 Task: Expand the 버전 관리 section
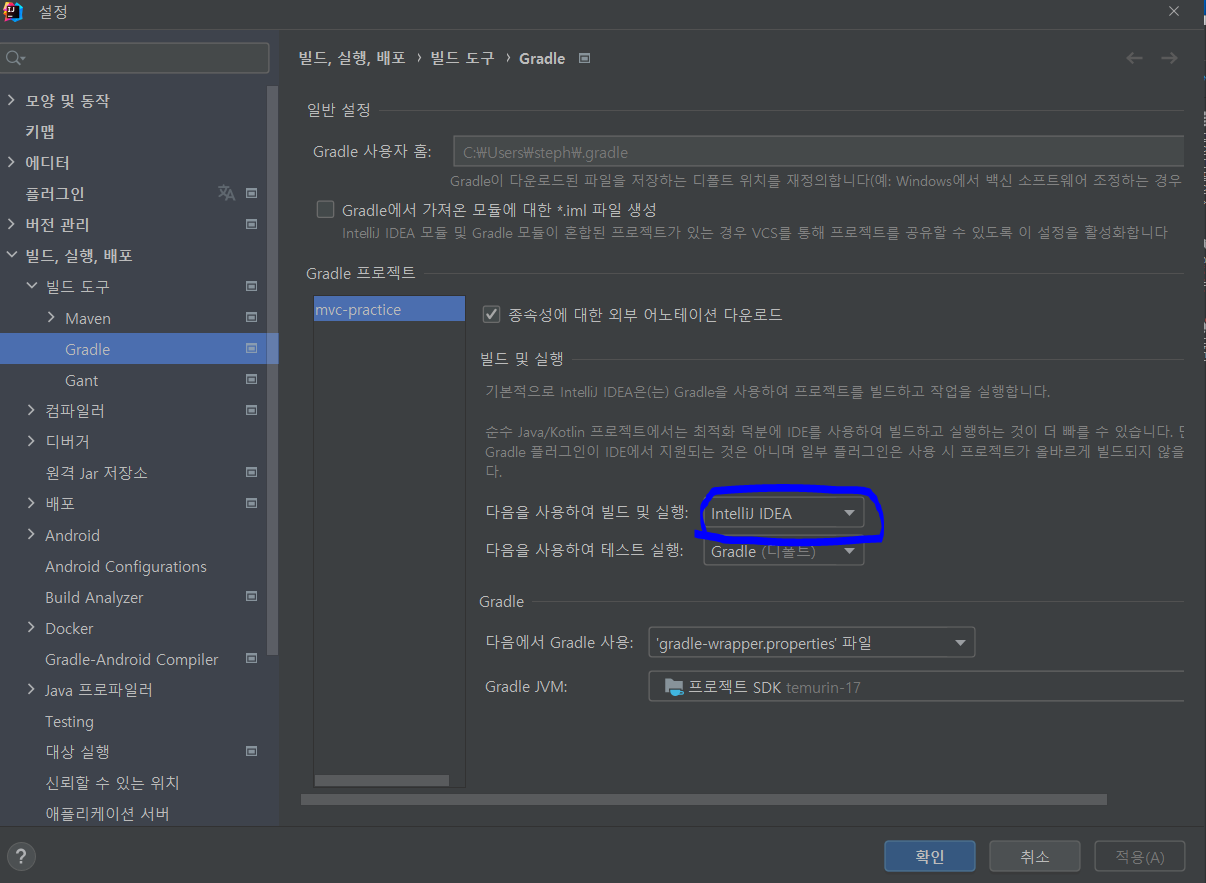tap(11, 224)
